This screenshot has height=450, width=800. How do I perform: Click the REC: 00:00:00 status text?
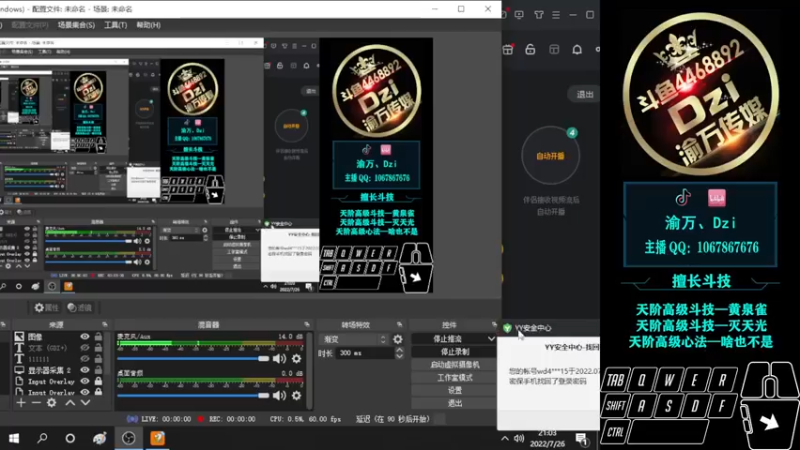tap(232, 419)
